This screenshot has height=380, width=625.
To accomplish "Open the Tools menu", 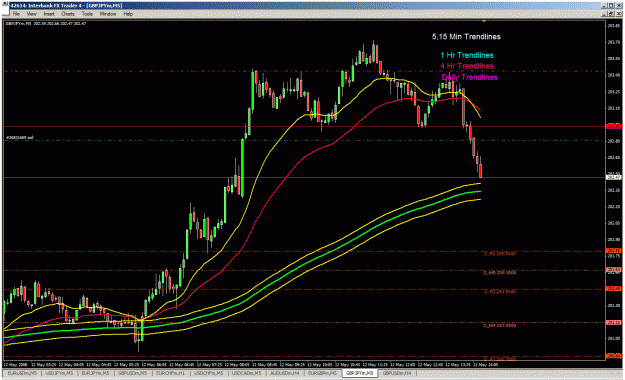I will [x=87, y=14].
